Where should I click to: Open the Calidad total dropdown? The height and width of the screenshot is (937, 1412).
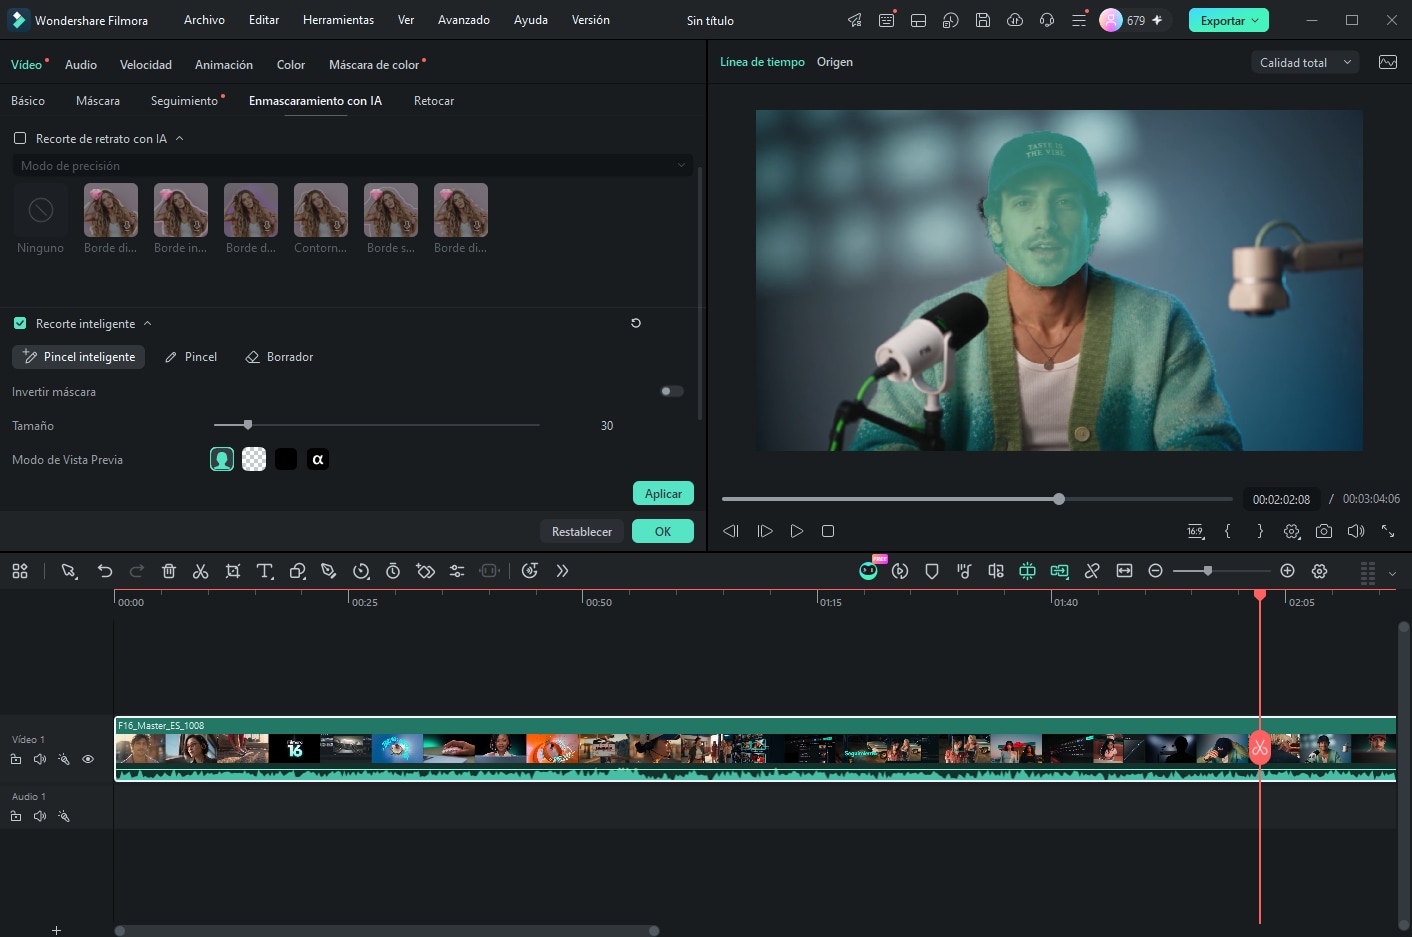(1305, 62)
